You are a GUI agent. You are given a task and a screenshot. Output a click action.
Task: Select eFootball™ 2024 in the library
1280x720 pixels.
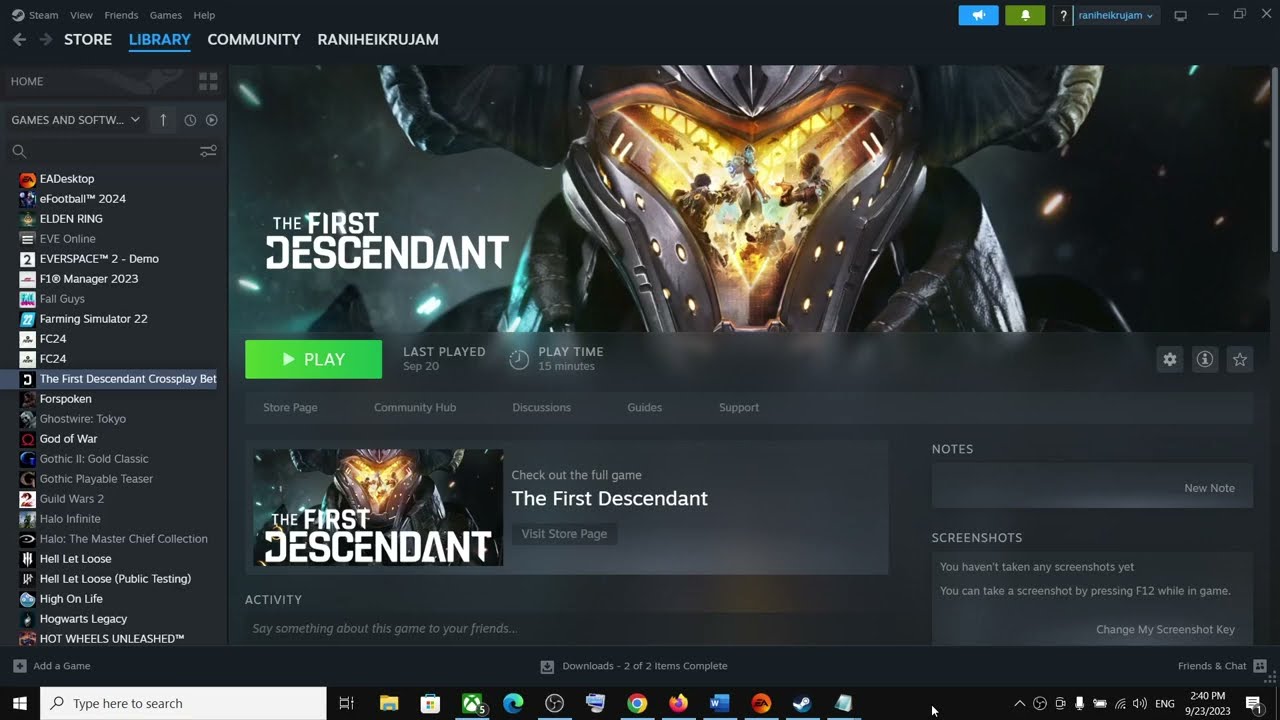tap(82, 199)
